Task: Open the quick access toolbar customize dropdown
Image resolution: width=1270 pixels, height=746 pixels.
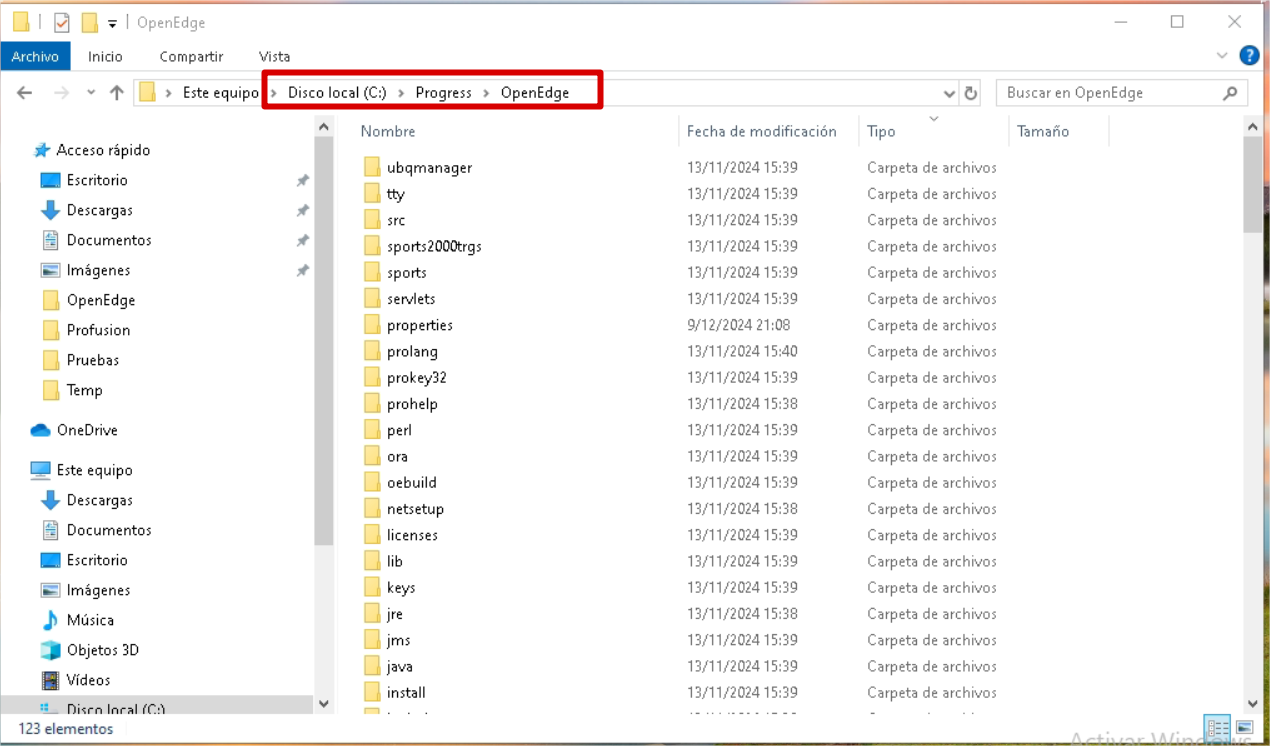Action: pyautogui.click(x=112, y=22)
